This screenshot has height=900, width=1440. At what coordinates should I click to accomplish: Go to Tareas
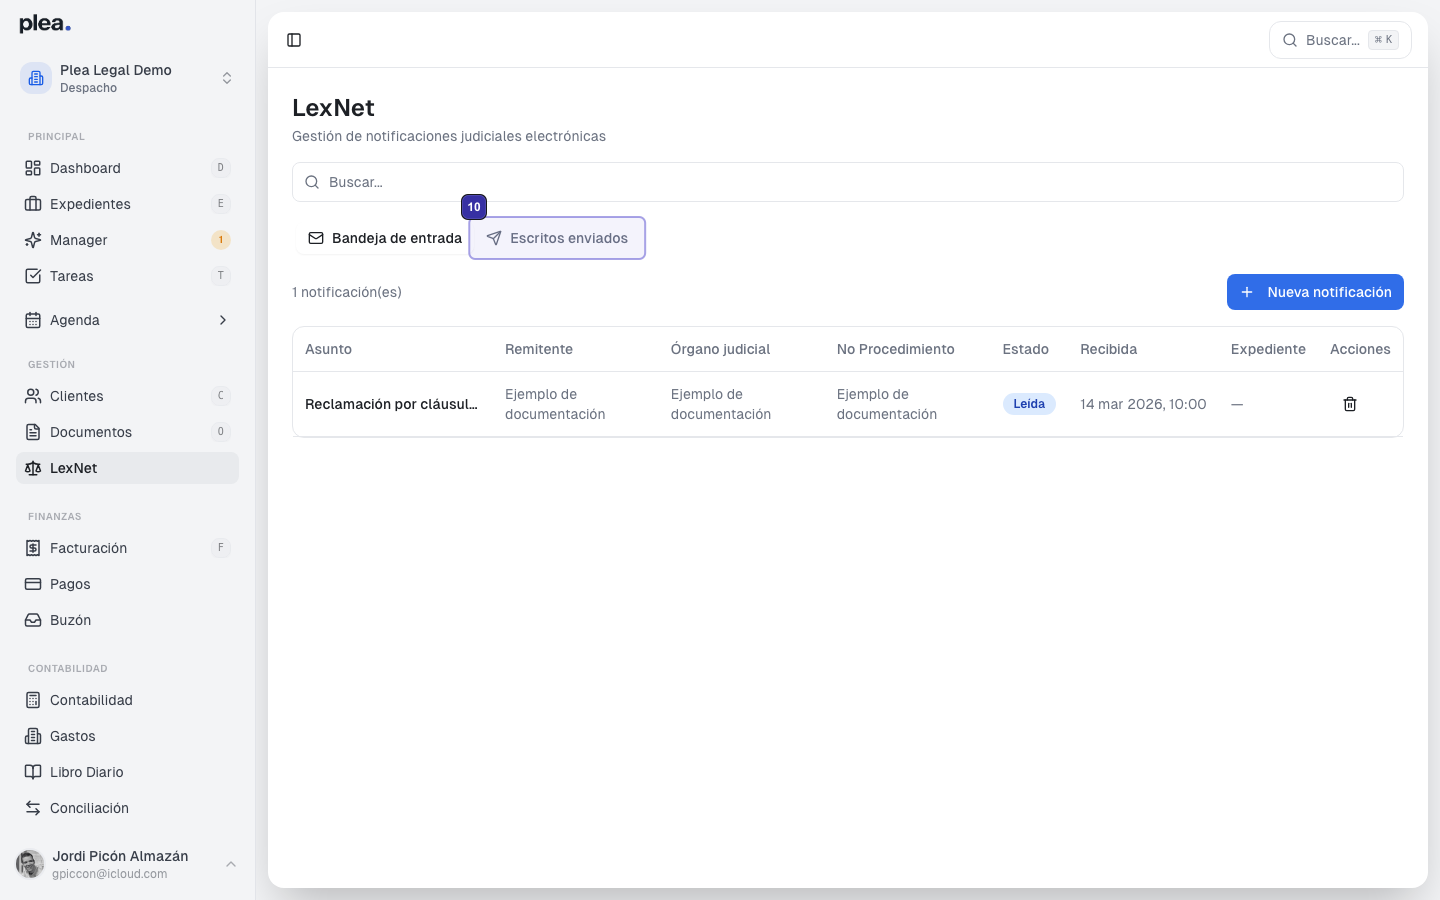coord(127,276)
